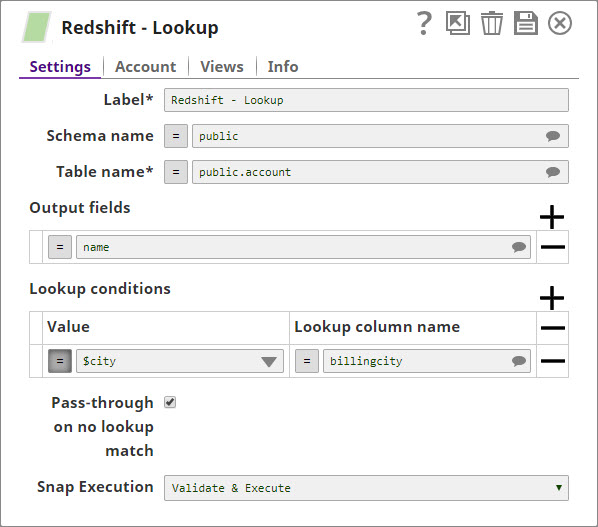Toggle expression button for Table name
This screenshot has height=527, width=598.
click(x=176, y=172)
